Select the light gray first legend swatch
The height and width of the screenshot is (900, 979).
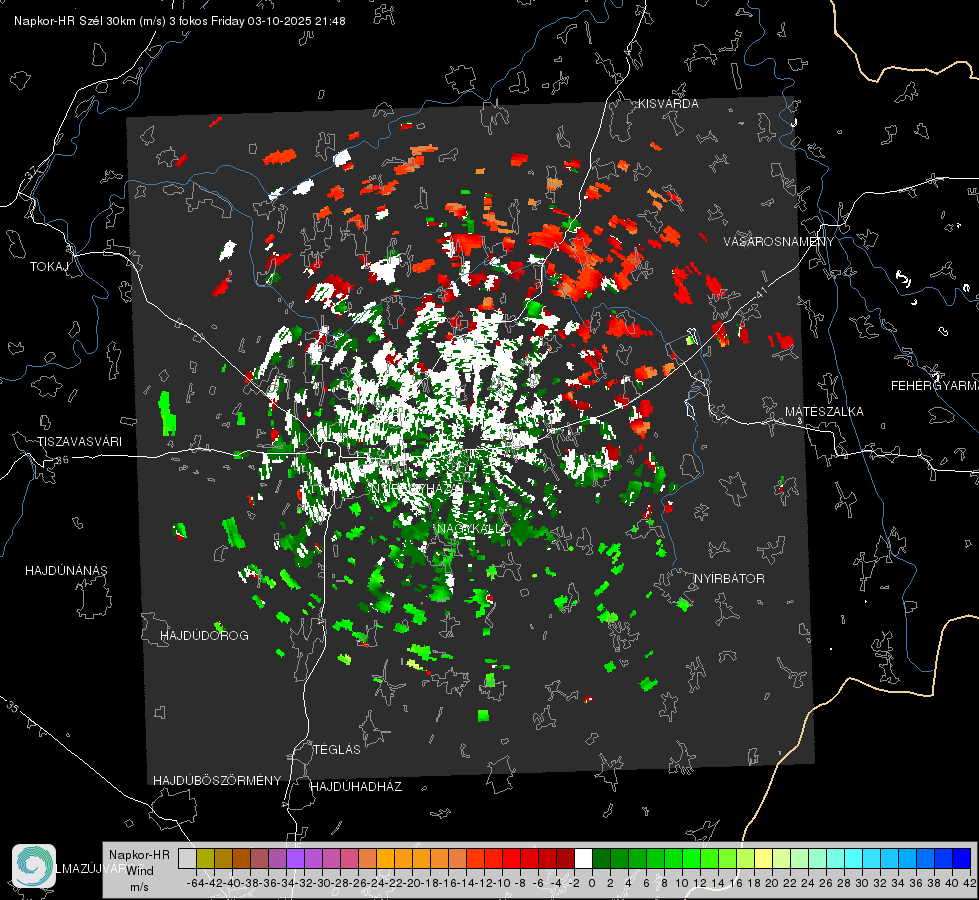pos(187,858)
